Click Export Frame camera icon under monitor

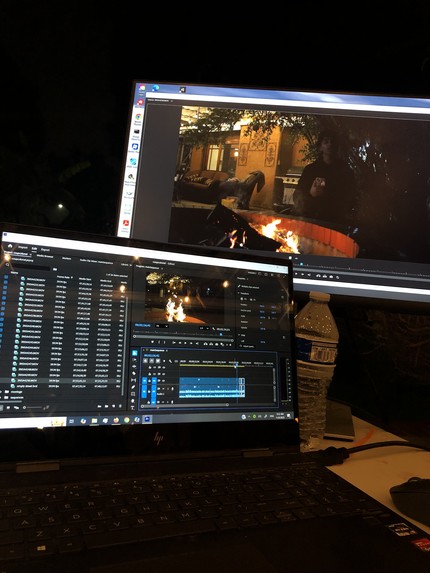coord(217,343)
